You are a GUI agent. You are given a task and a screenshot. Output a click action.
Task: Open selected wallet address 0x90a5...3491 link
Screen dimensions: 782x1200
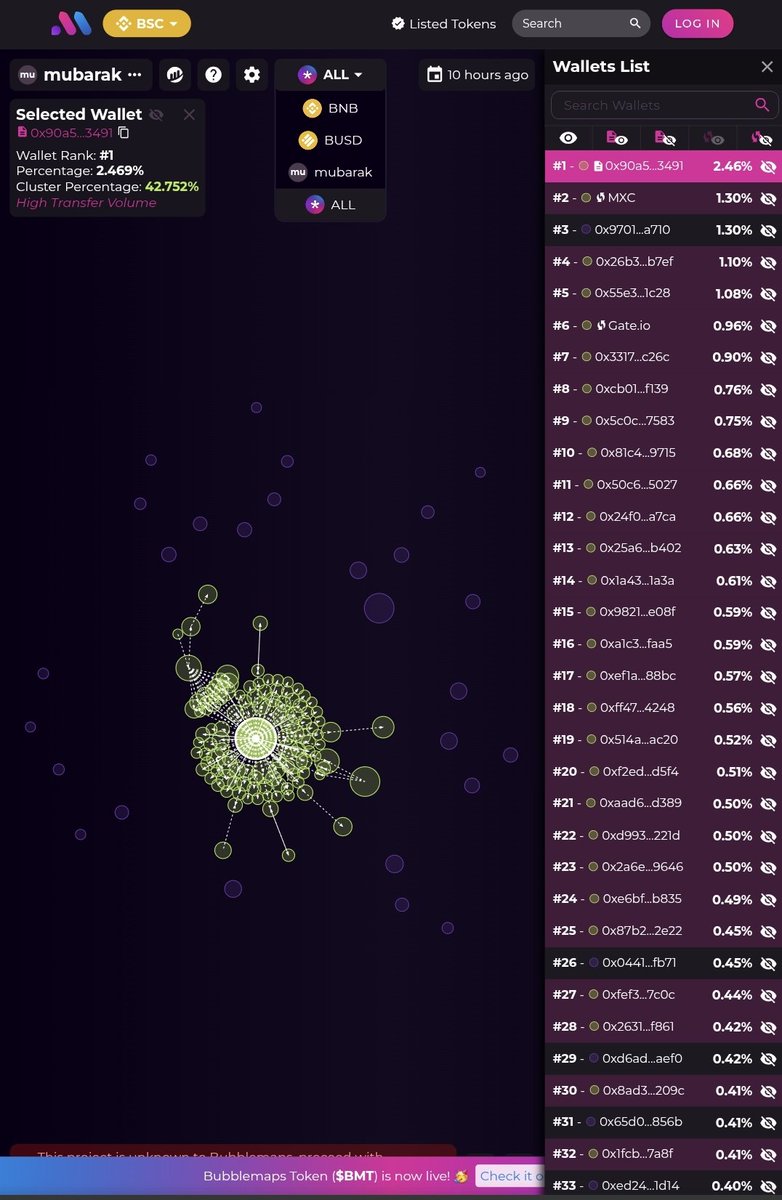point(71,132)
